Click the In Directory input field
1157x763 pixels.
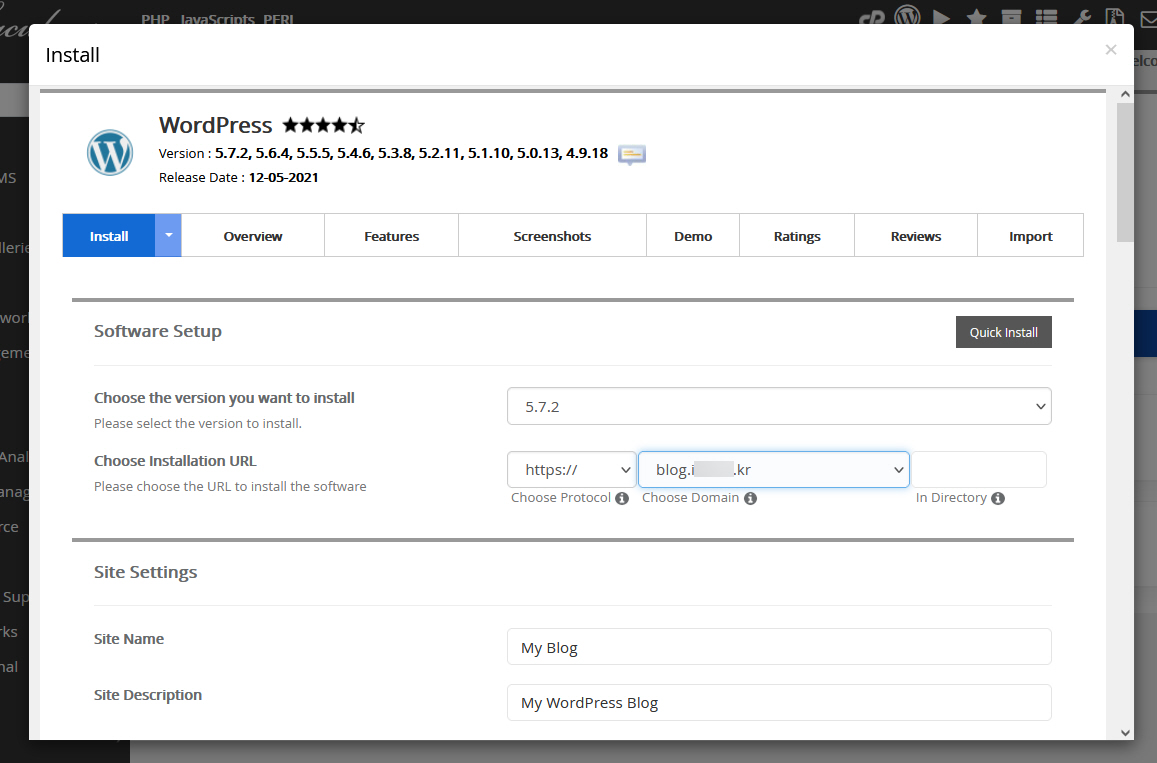(978, 469)
